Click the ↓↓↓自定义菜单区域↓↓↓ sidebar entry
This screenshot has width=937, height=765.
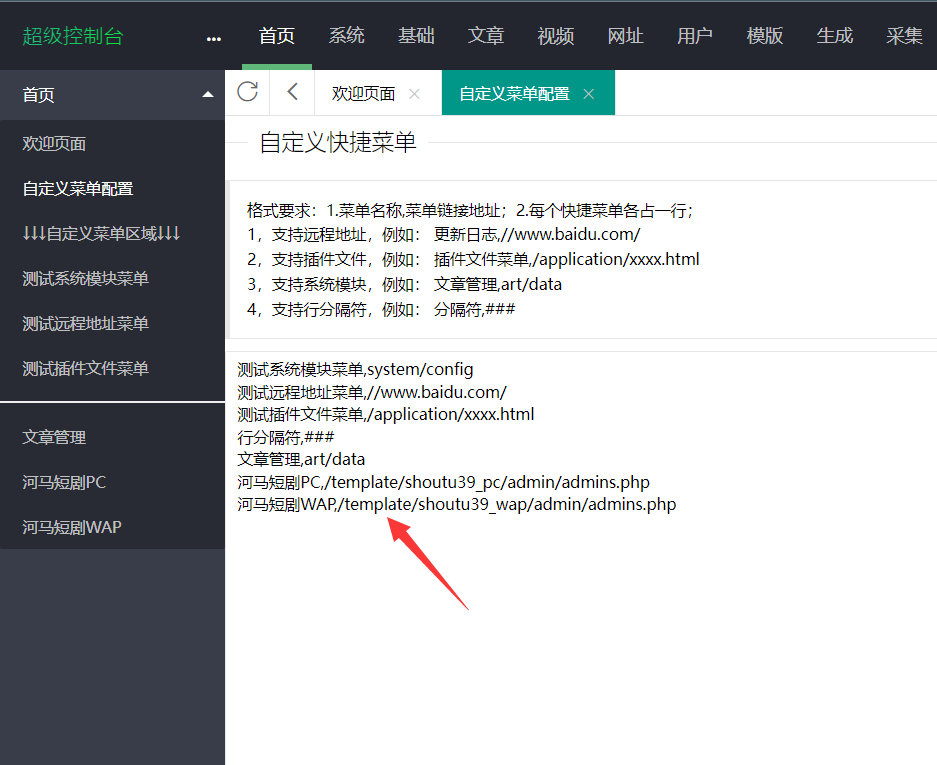(x=112, y=234)
